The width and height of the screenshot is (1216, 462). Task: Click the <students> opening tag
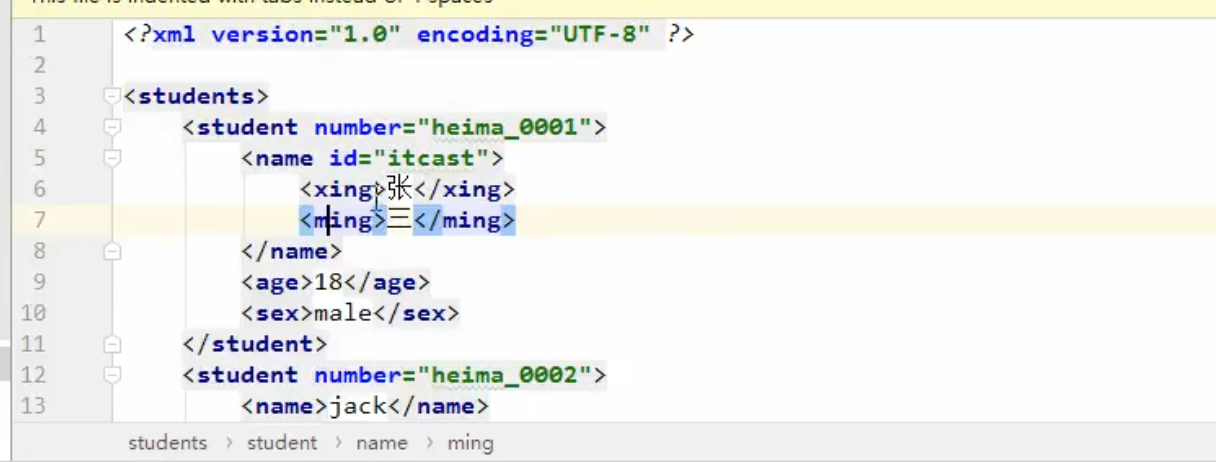(197, 97)
